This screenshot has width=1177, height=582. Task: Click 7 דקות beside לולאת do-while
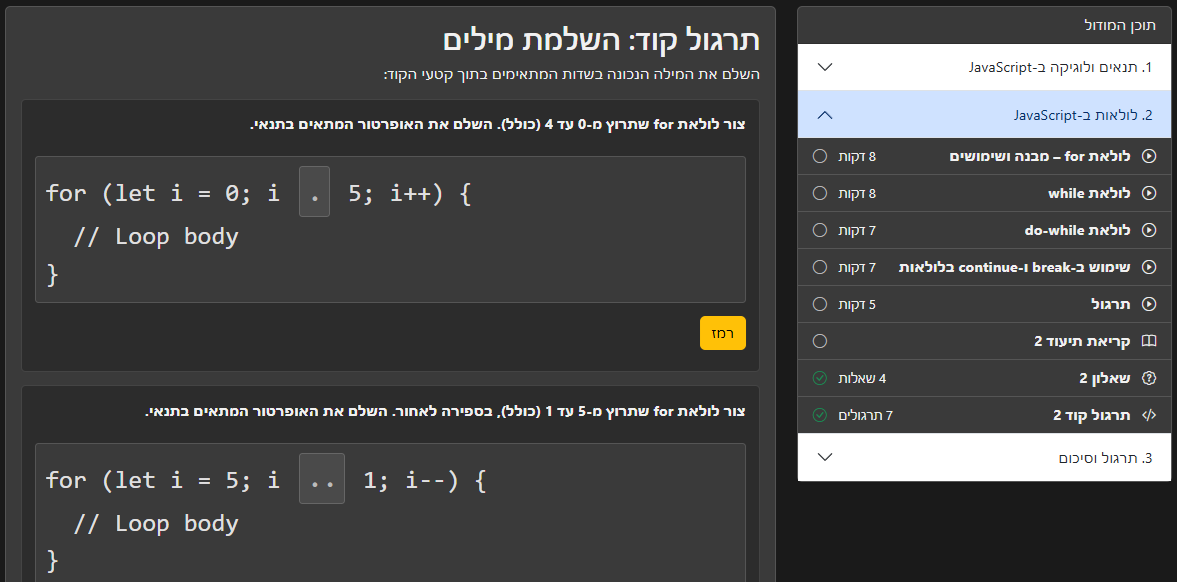coord(857,230)
